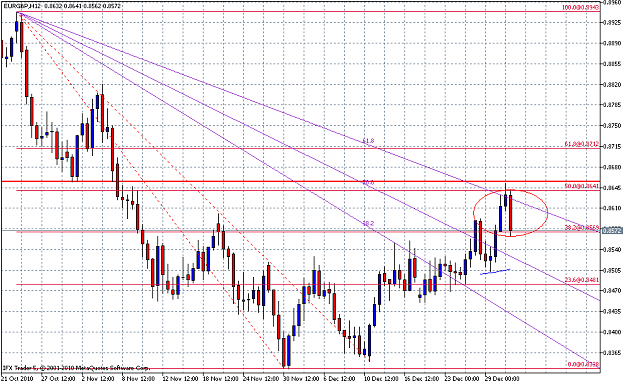
Task: Click the 21 Oct 2010 date label
Action: (x=16, y=378)
